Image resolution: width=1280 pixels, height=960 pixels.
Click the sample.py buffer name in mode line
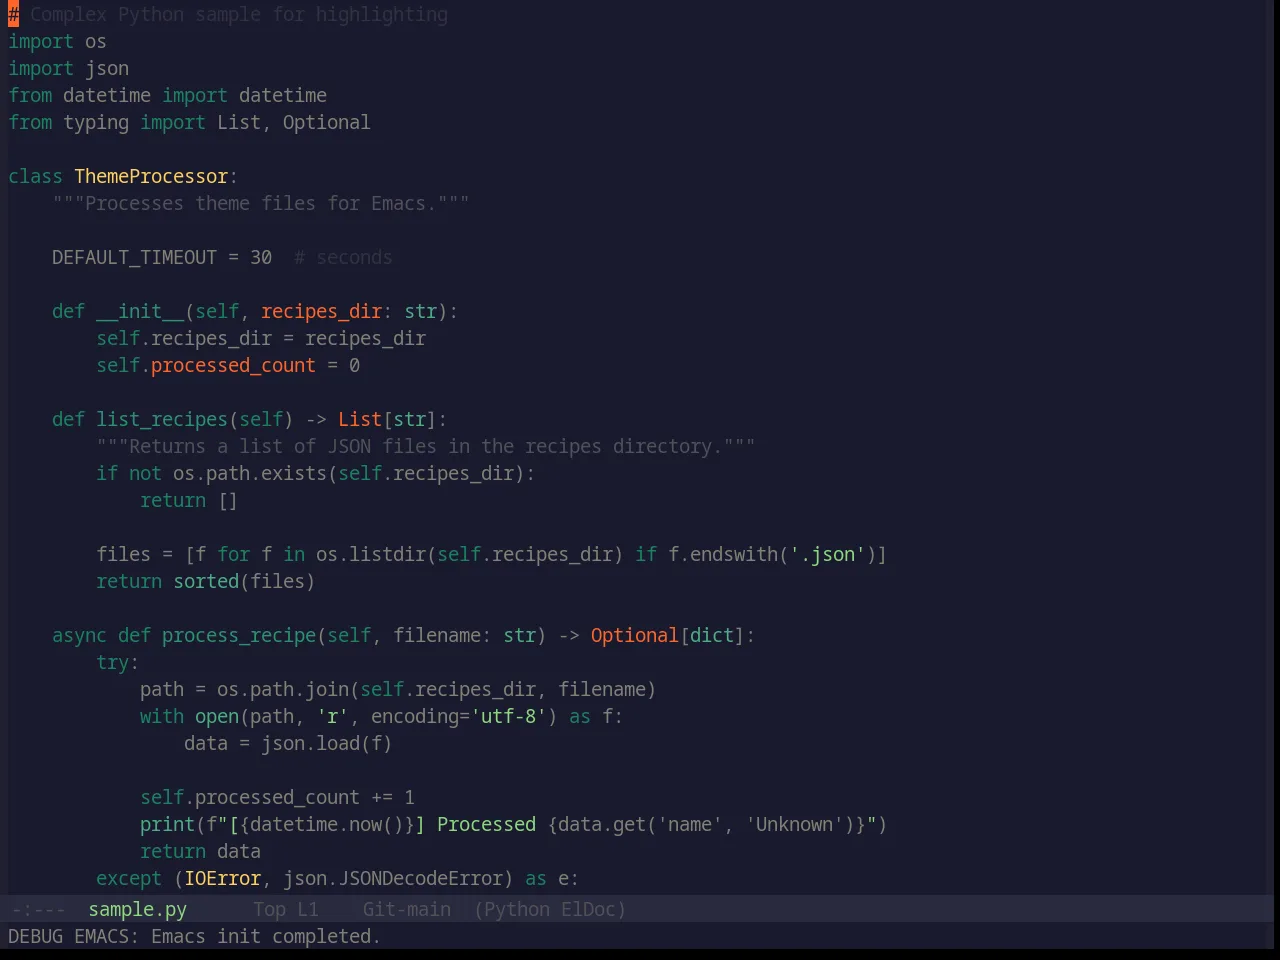pyautogui.click(x=138, y=909)
